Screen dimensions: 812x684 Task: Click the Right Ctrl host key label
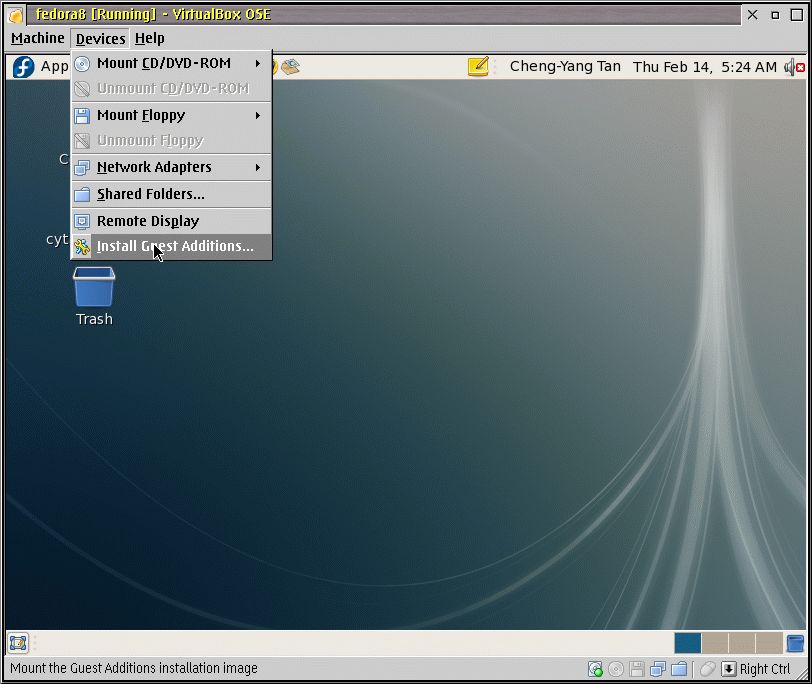(765, 669)
